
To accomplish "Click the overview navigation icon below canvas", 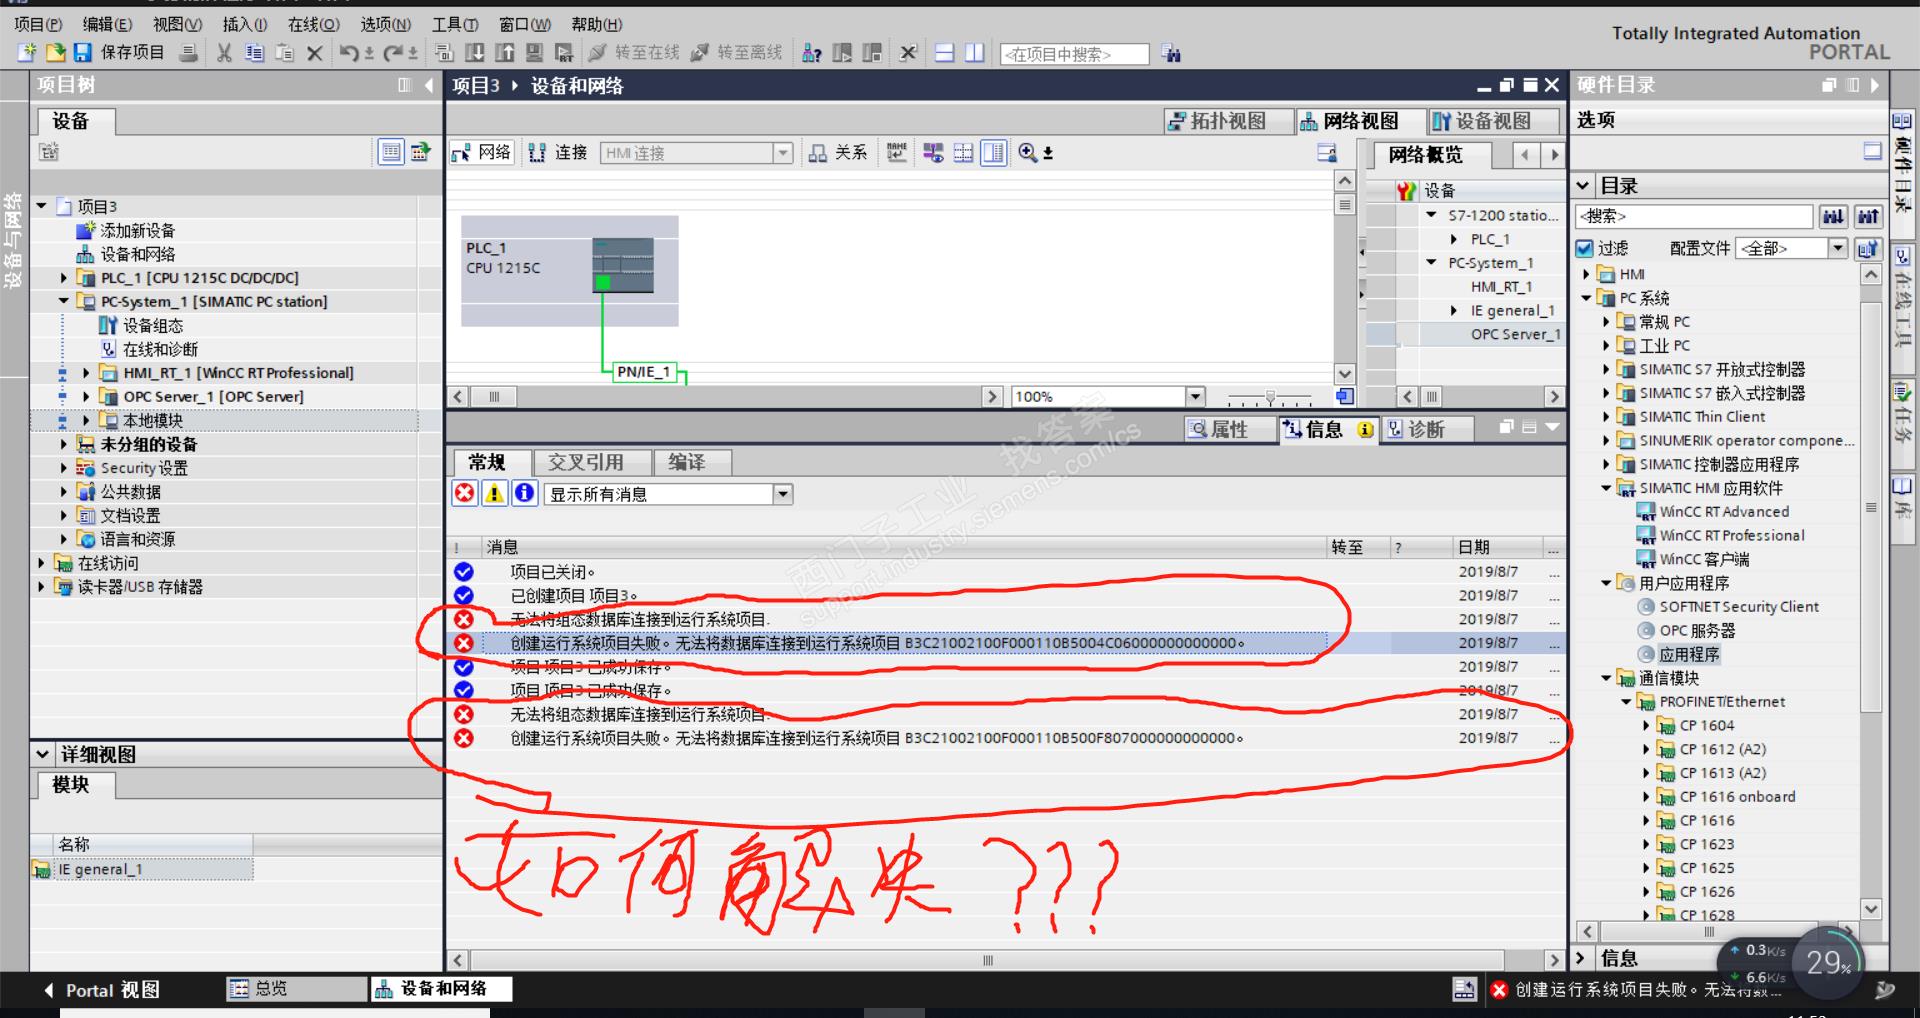I will pos(1345,396).
